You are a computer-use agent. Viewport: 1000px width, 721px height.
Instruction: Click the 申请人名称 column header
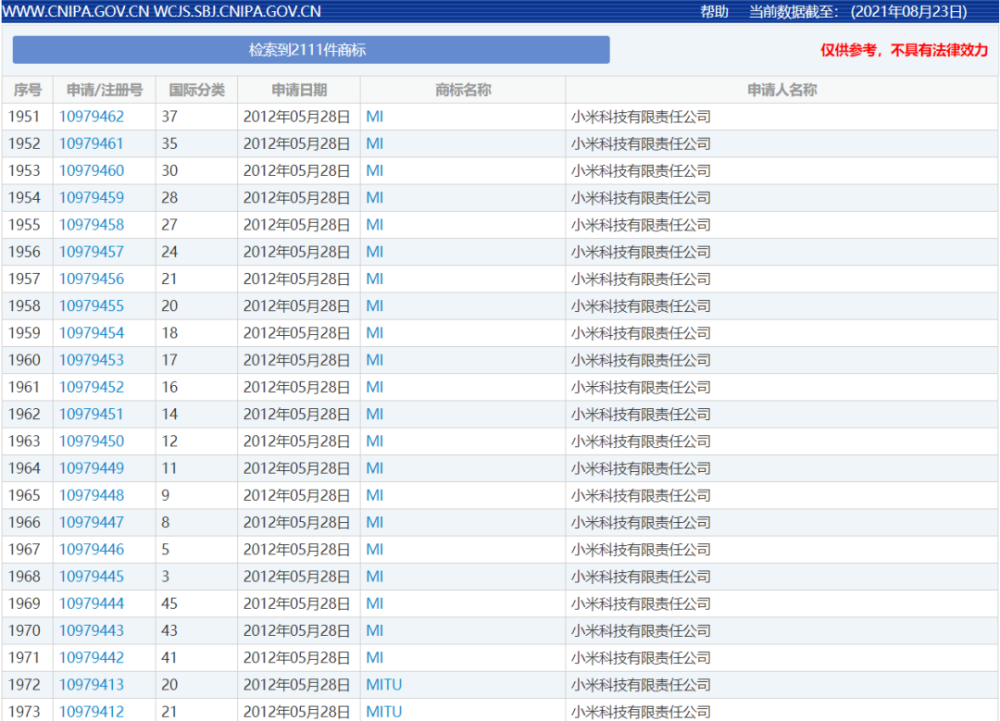[782, 90]
